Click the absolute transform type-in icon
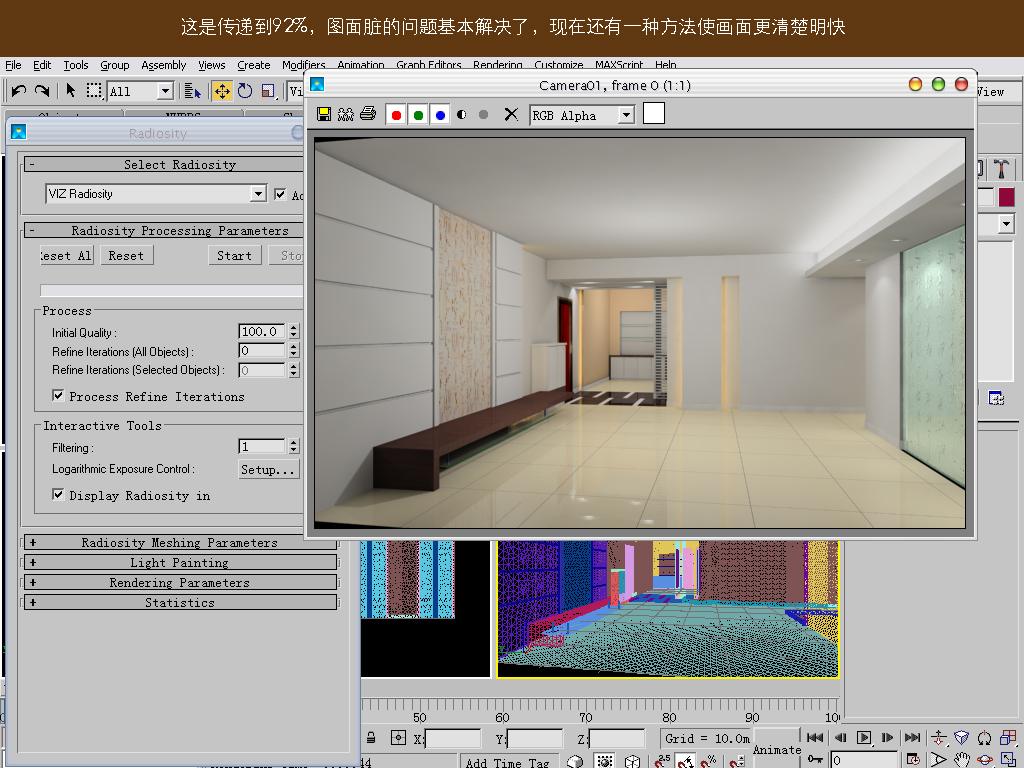Image resolution: width=1024 pixels, height=768 pixels. pos(398,738)
